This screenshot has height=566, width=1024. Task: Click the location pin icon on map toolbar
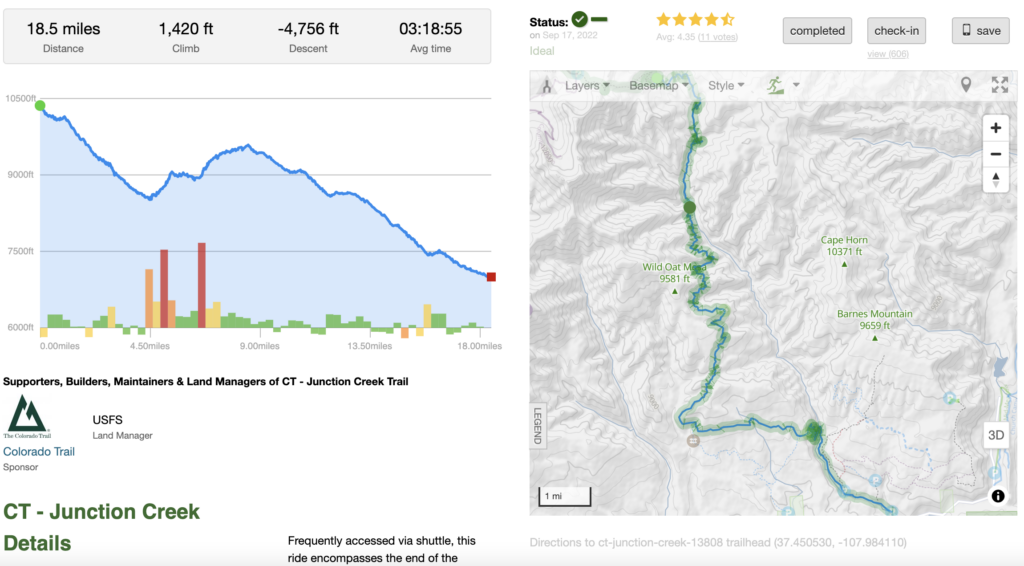(966, 85)
